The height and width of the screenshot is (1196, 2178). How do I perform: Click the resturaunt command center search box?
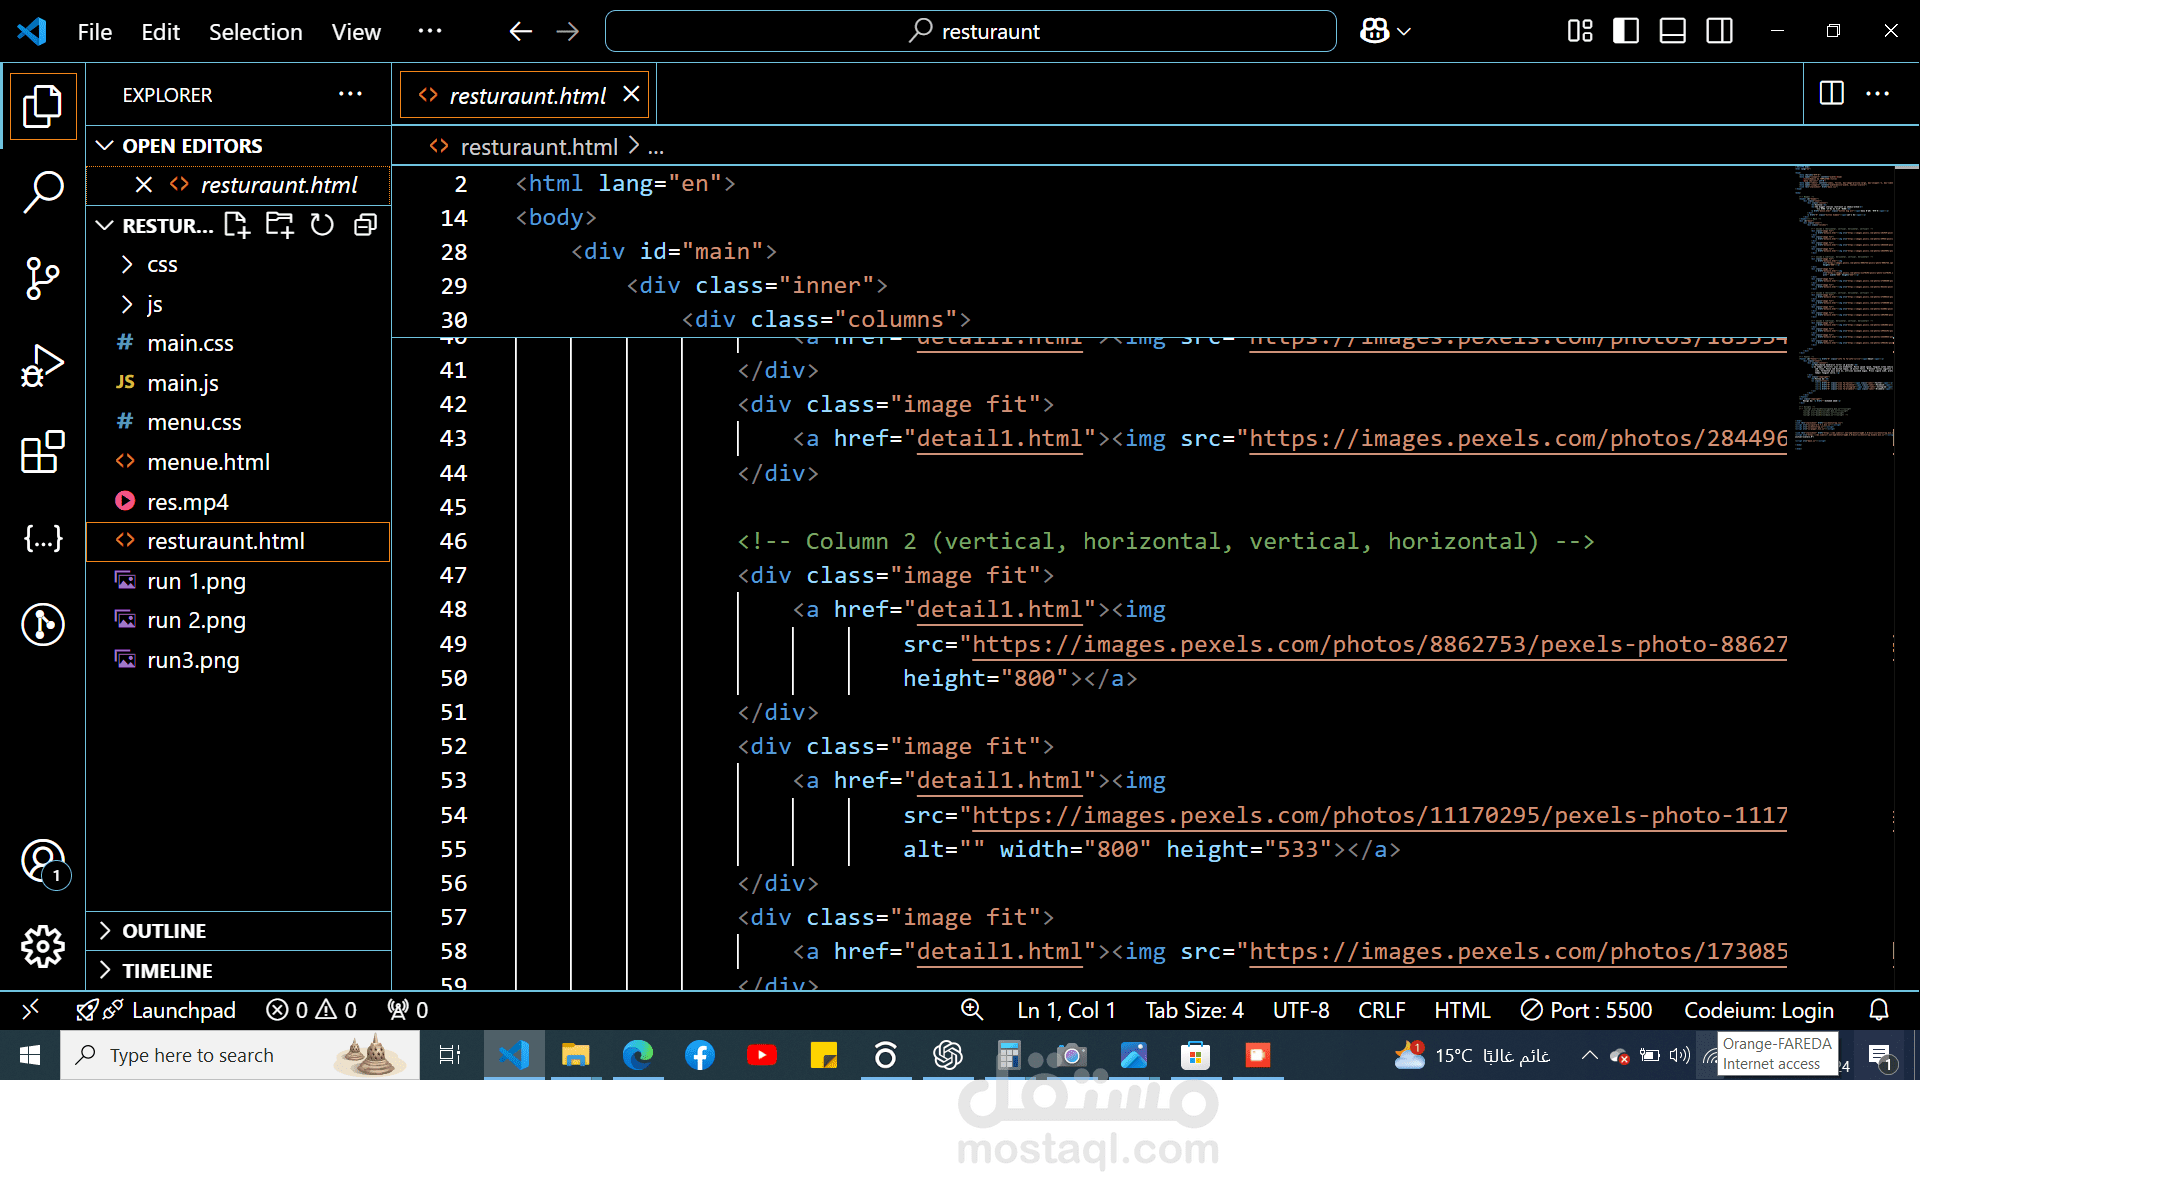(970, 32)
